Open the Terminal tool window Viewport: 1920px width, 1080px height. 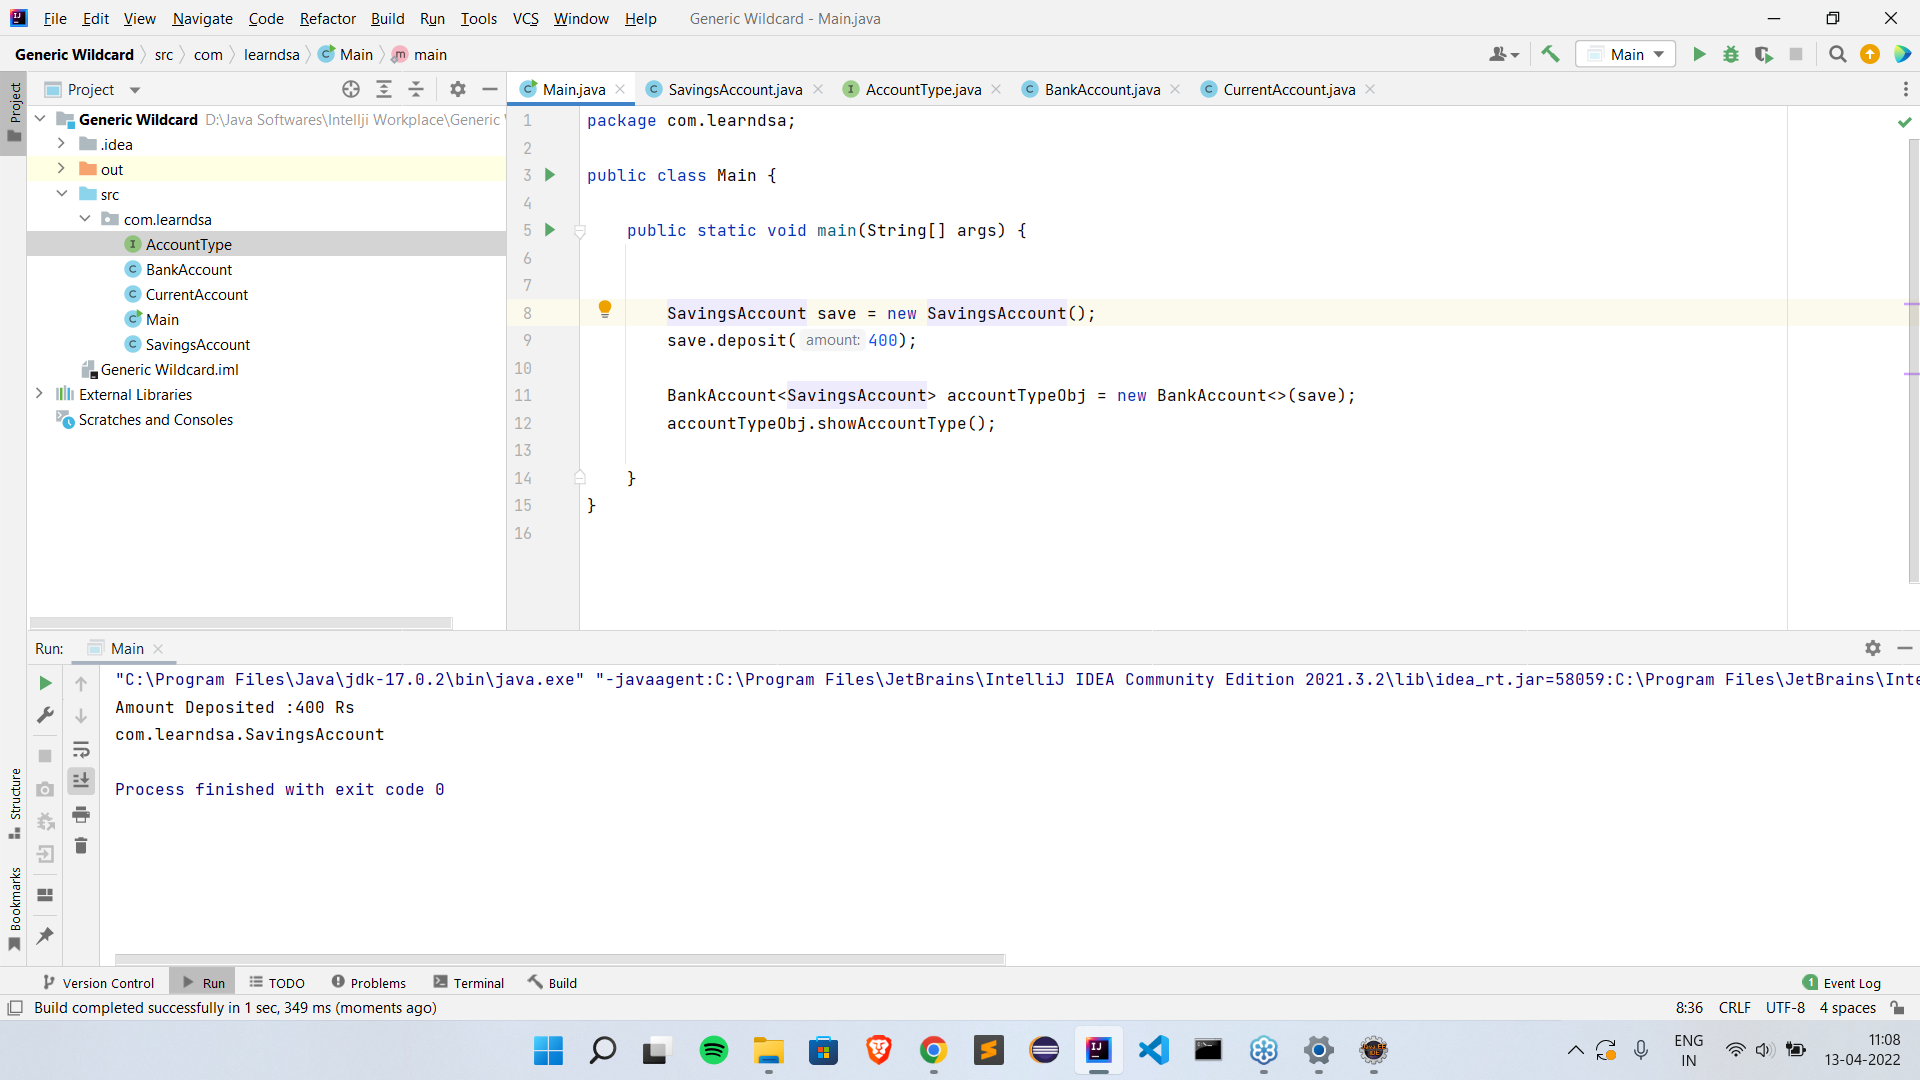tap(478, 982)
